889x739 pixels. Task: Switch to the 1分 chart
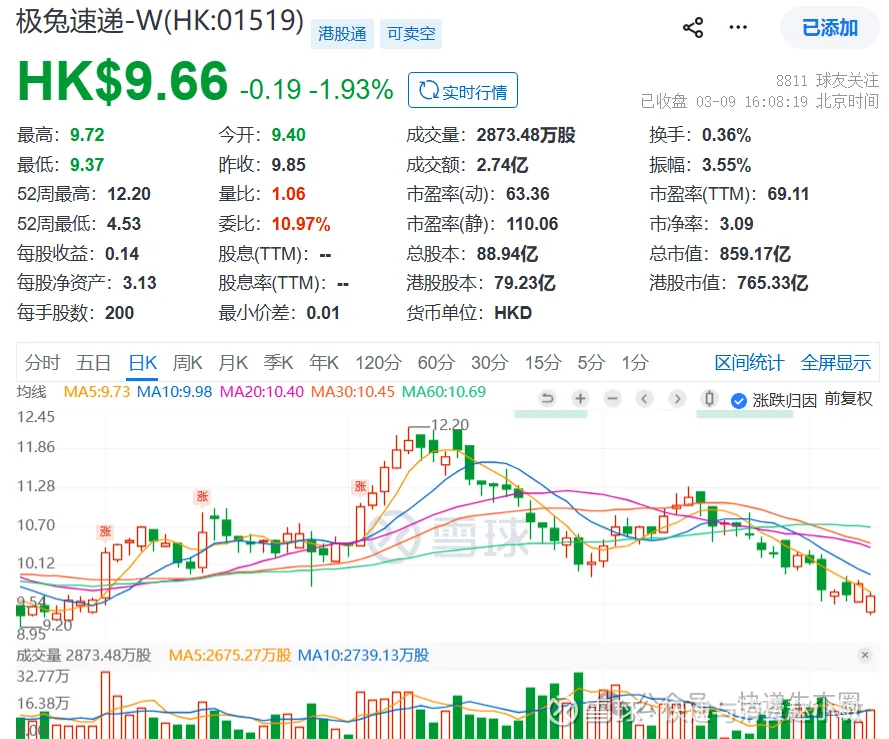point(635,362)
